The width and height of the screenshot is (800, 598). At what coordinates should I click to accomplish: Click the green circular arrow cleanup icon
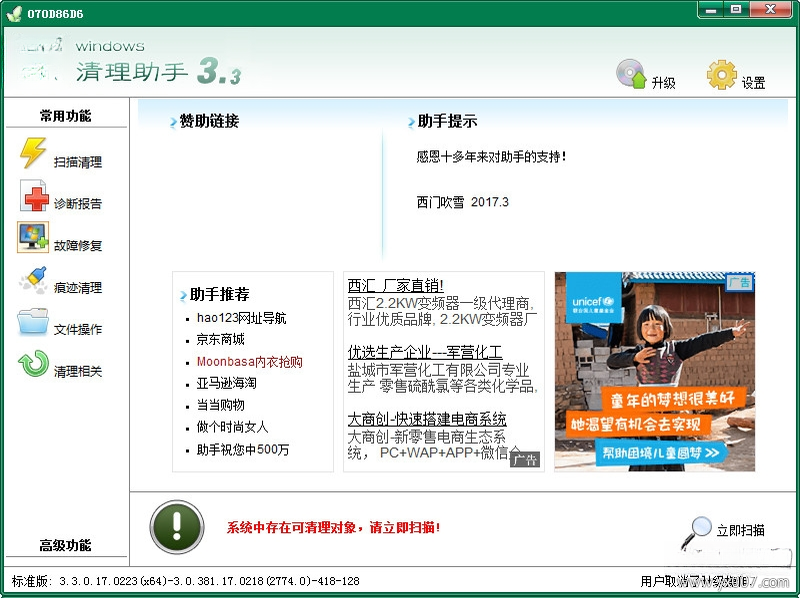tap(33, 363)
